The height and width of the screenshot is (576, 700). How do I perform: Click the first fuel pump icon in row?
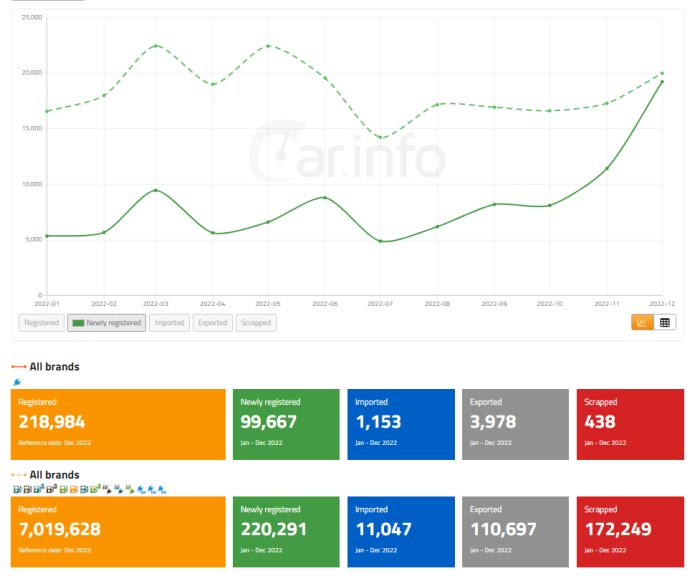pos(17,489)
